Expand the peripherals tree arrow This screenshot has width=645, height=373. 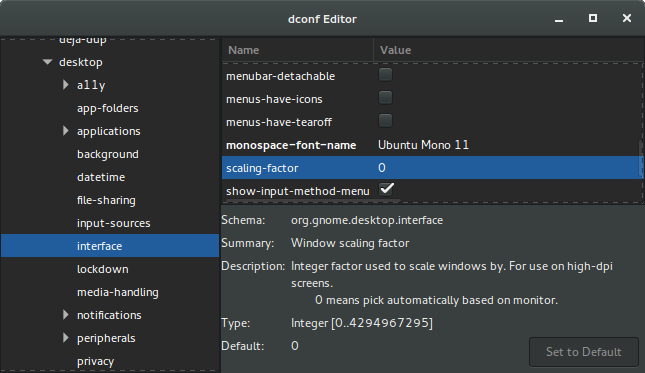click(66, 338)
